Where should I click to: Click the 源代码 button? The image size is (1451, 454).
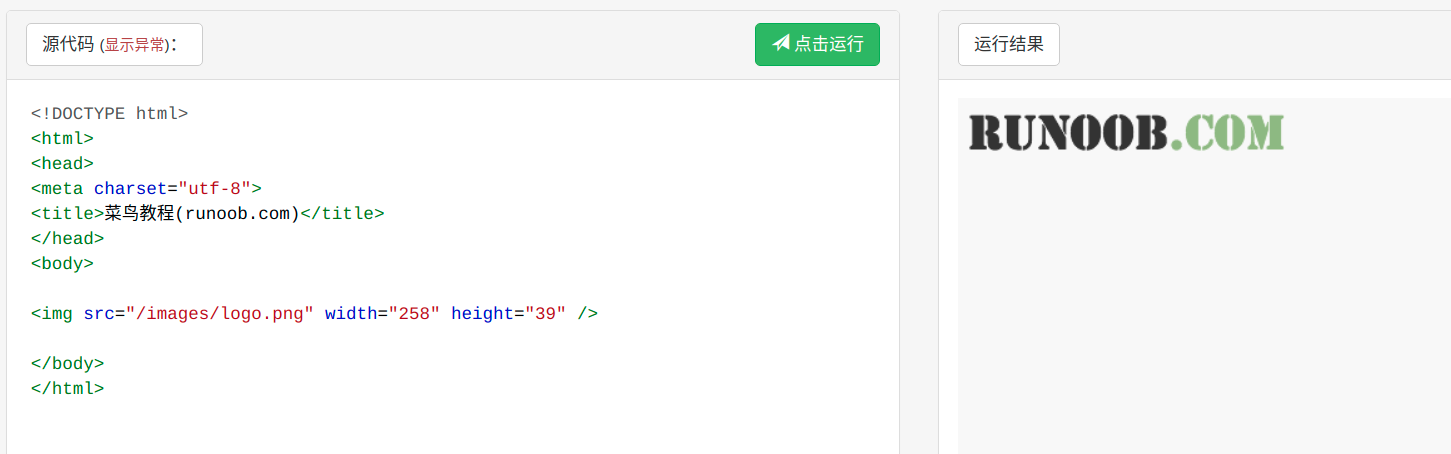point(68,45)
